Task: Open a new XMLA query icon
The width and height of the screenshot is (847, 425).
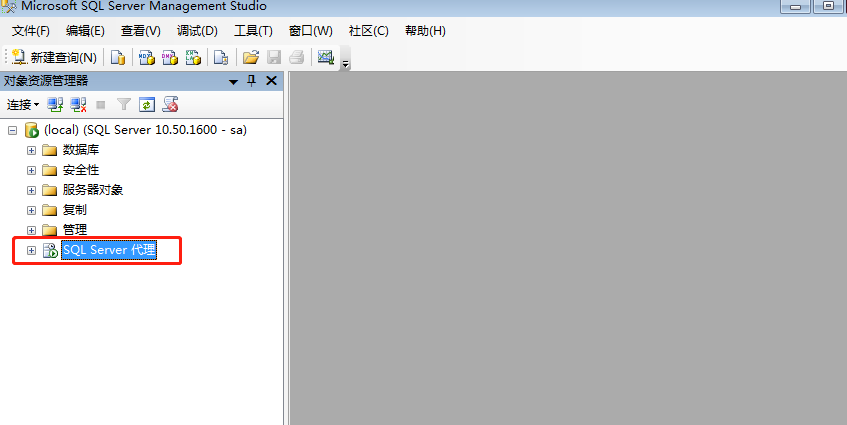Action: tap(193, 57)
